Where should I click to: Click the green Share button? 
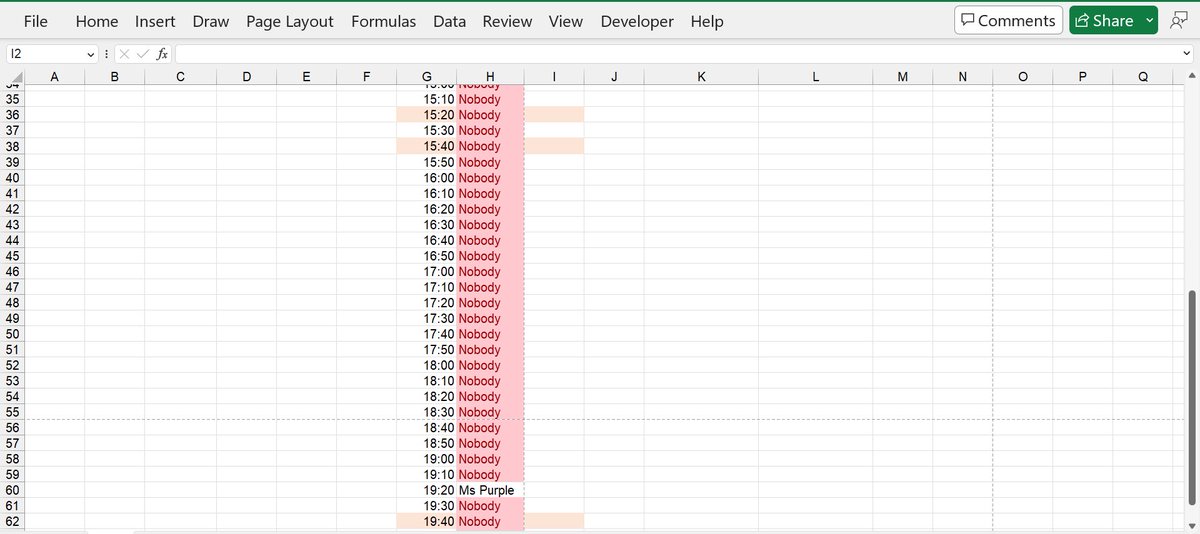click(1104, 20)
